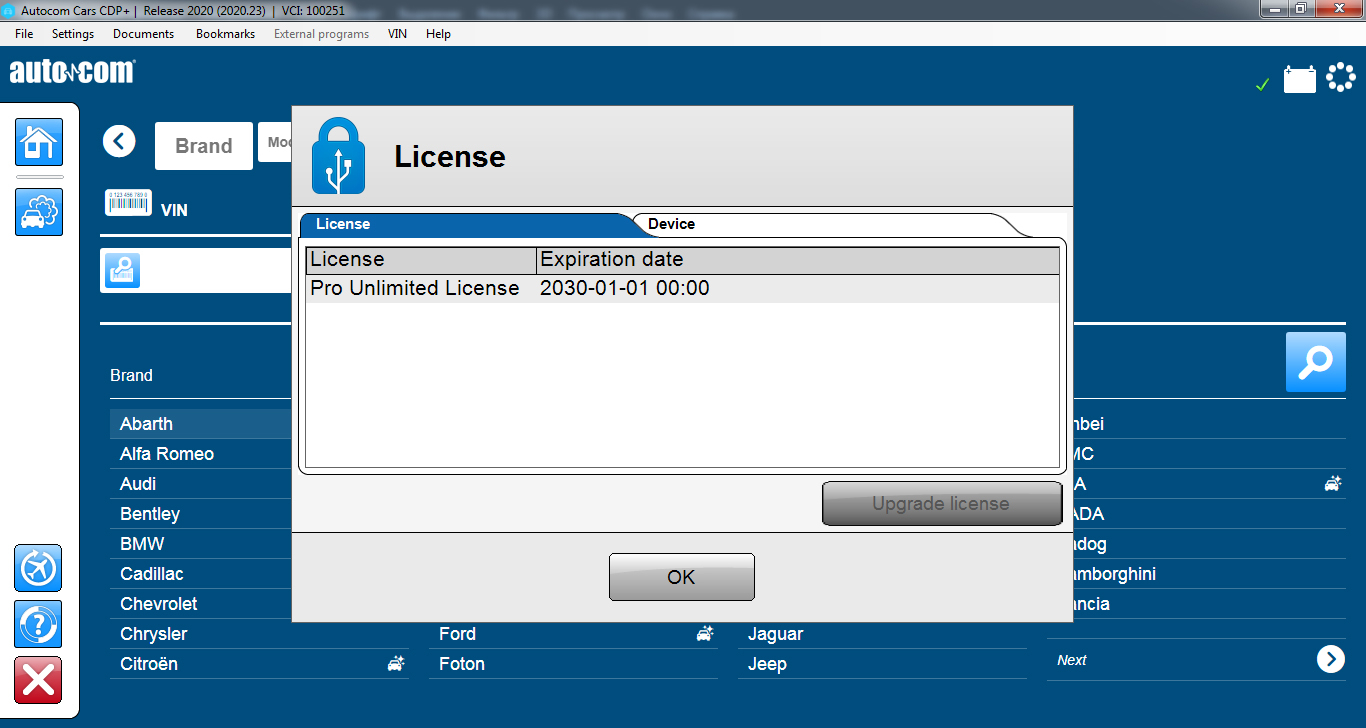Open the Bookmarks menu
The height and width of the screenshot is (728, 1366).
tap(225, 34)
